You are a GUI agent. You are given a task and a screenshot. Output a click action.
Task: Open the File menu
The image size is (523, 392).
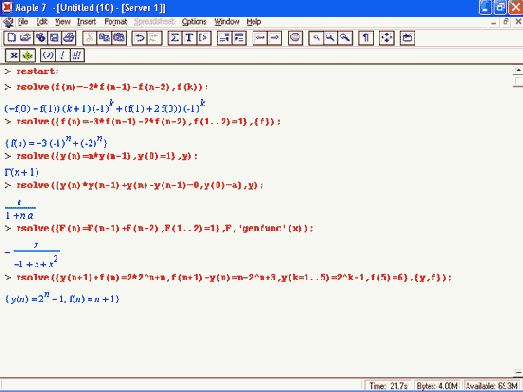pyautogui.click(x=23, y=22)
